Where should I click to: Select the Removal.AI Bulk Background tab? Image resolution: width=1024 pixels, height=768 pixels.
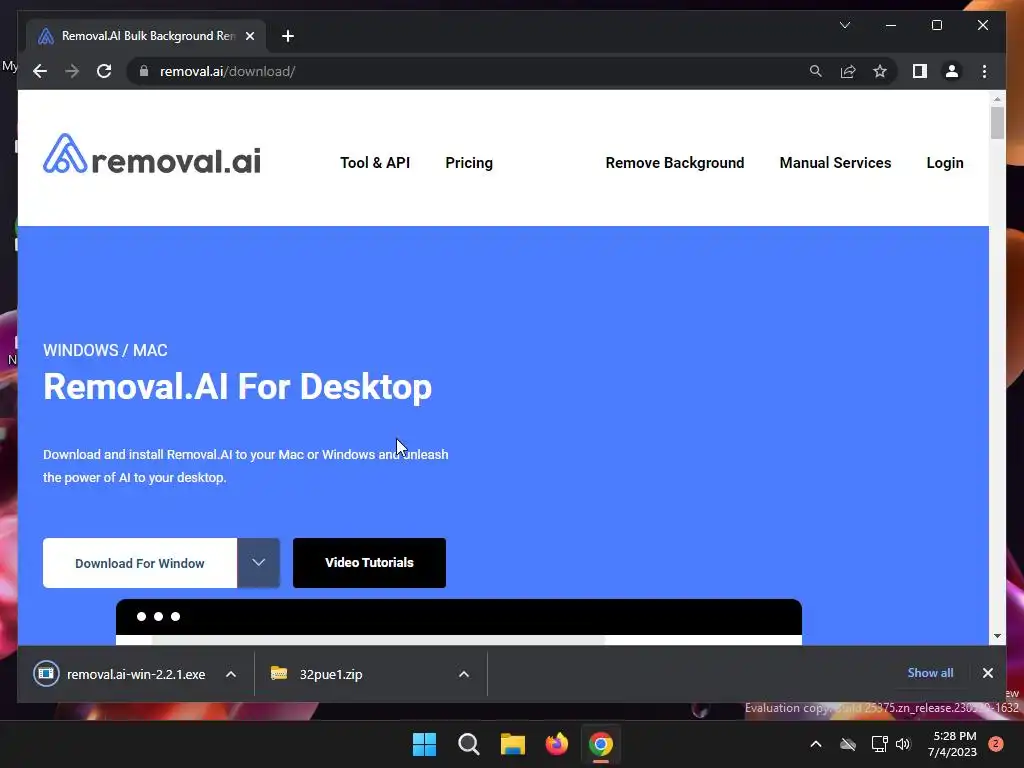[x=146, y=36]
